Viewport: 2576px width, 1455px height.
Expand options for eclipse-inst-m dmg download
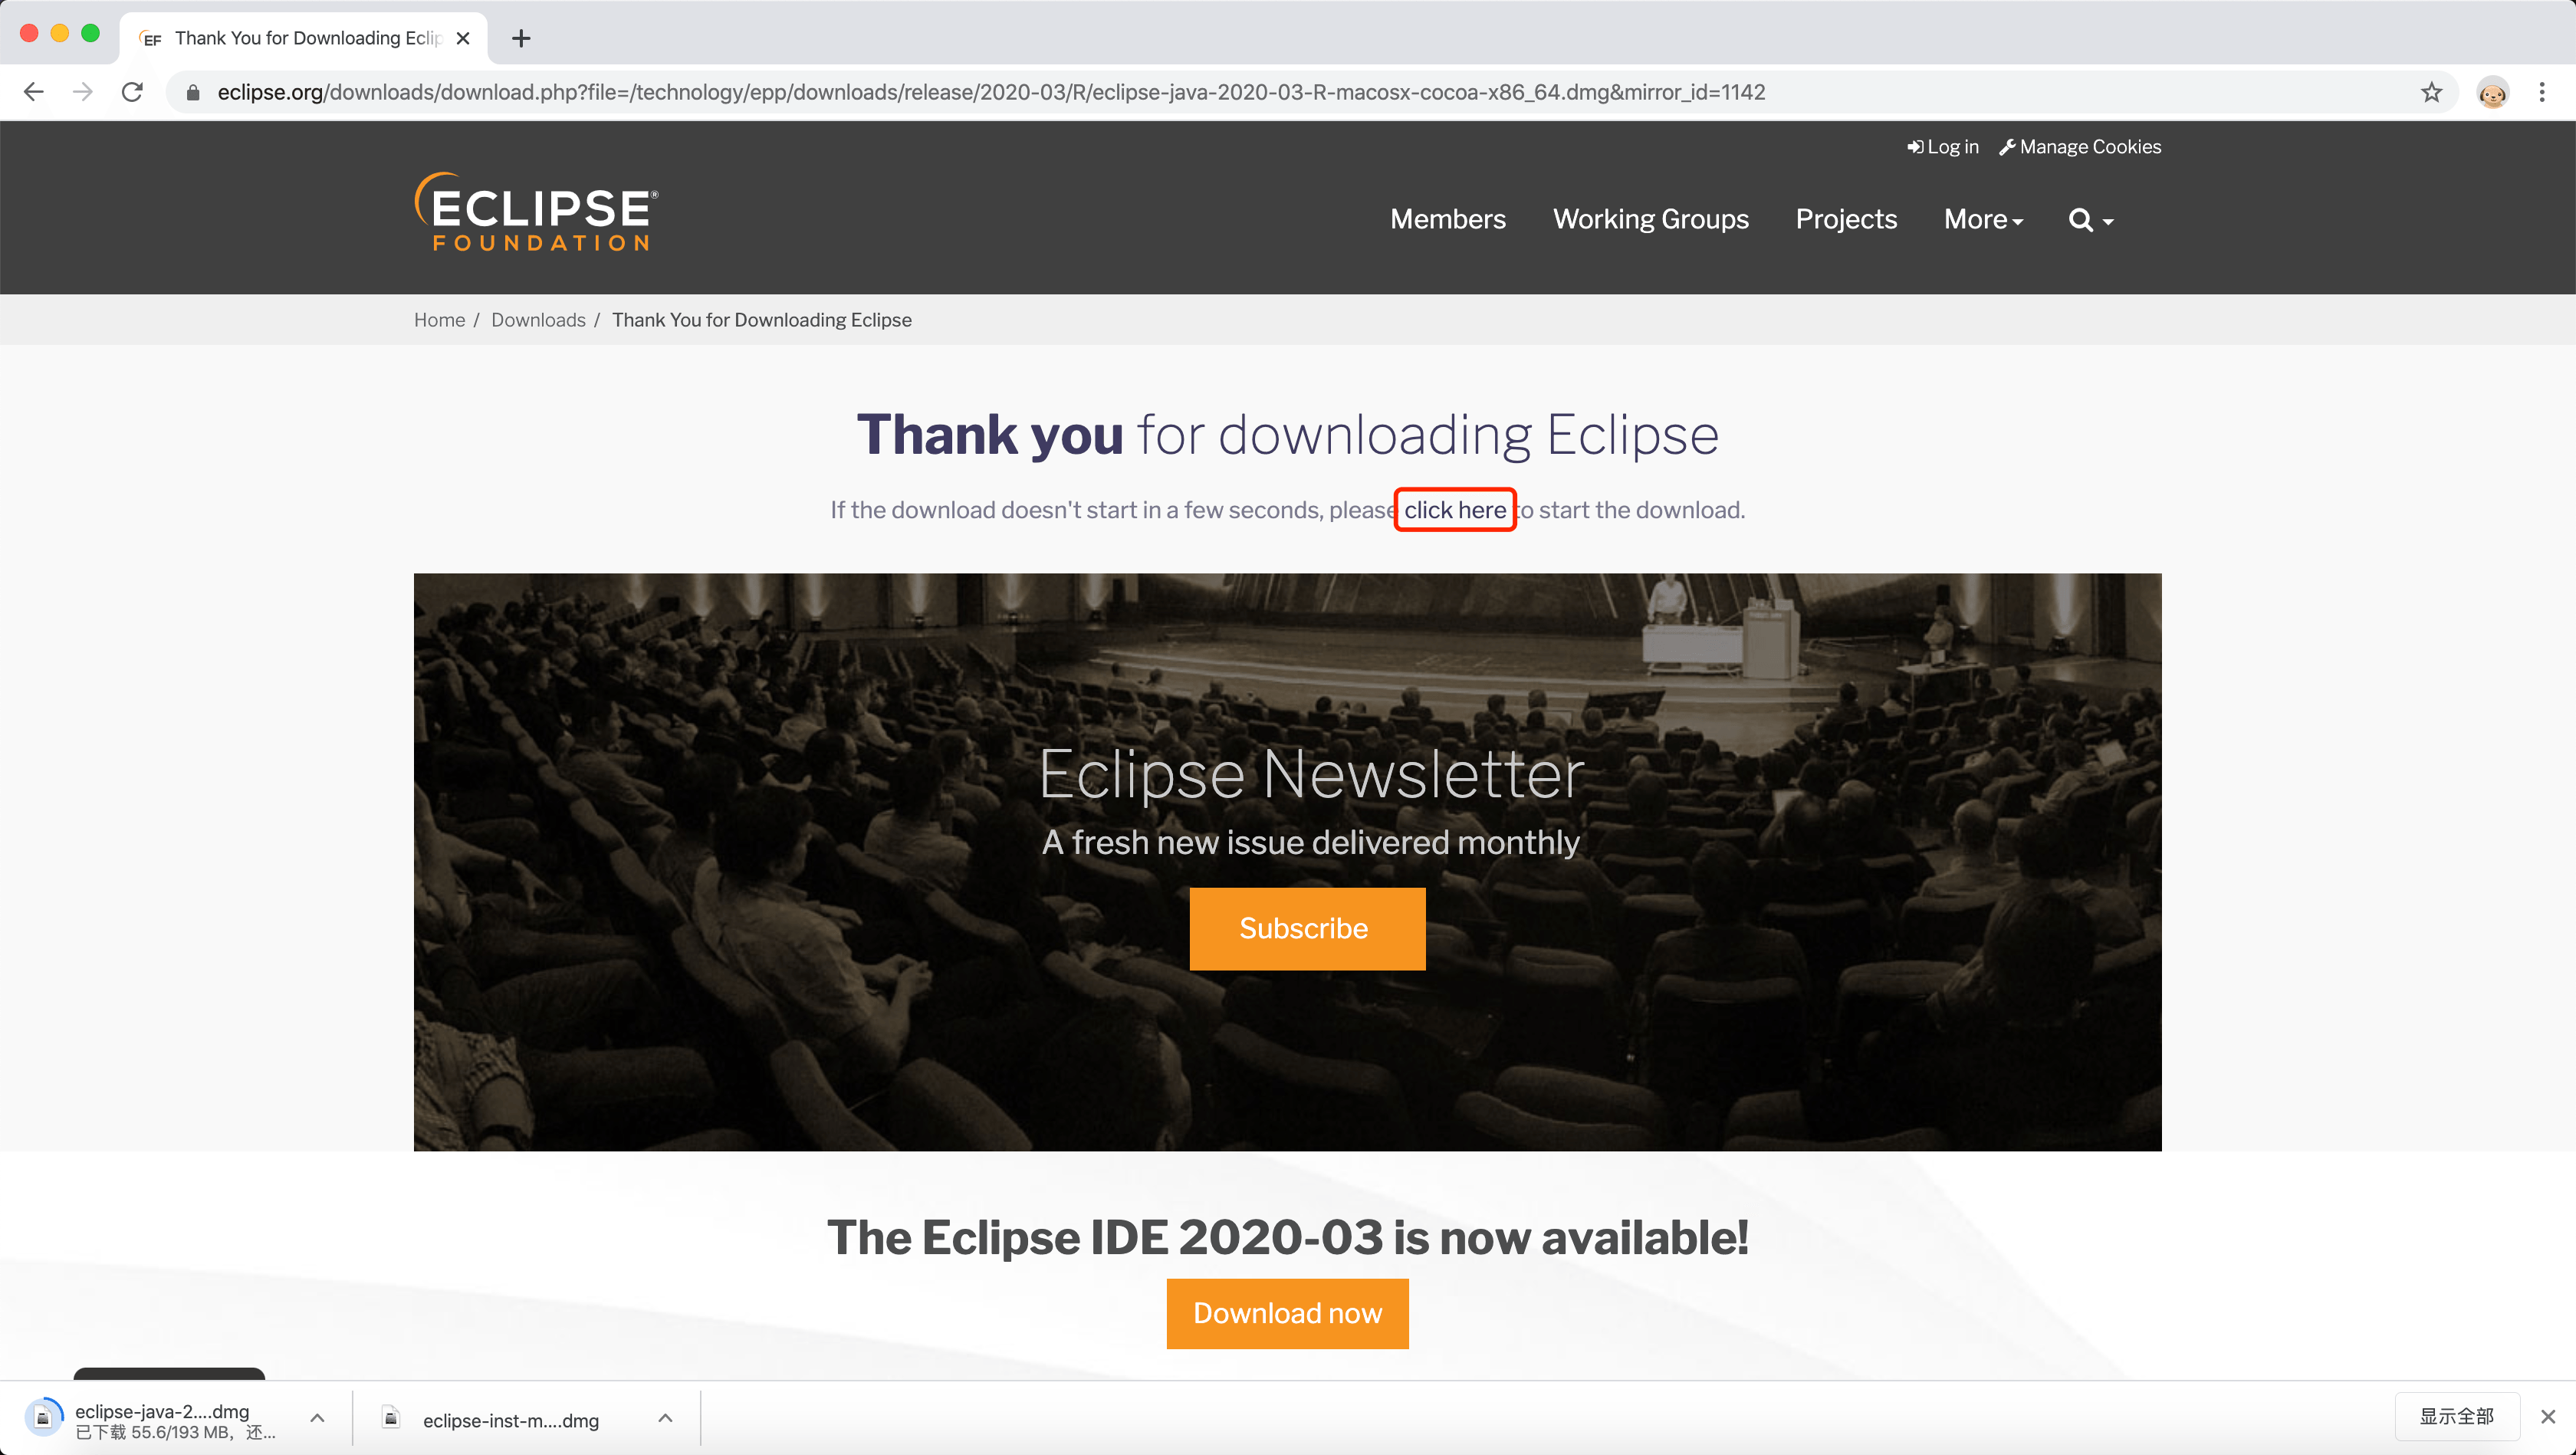click(665, 1417)
